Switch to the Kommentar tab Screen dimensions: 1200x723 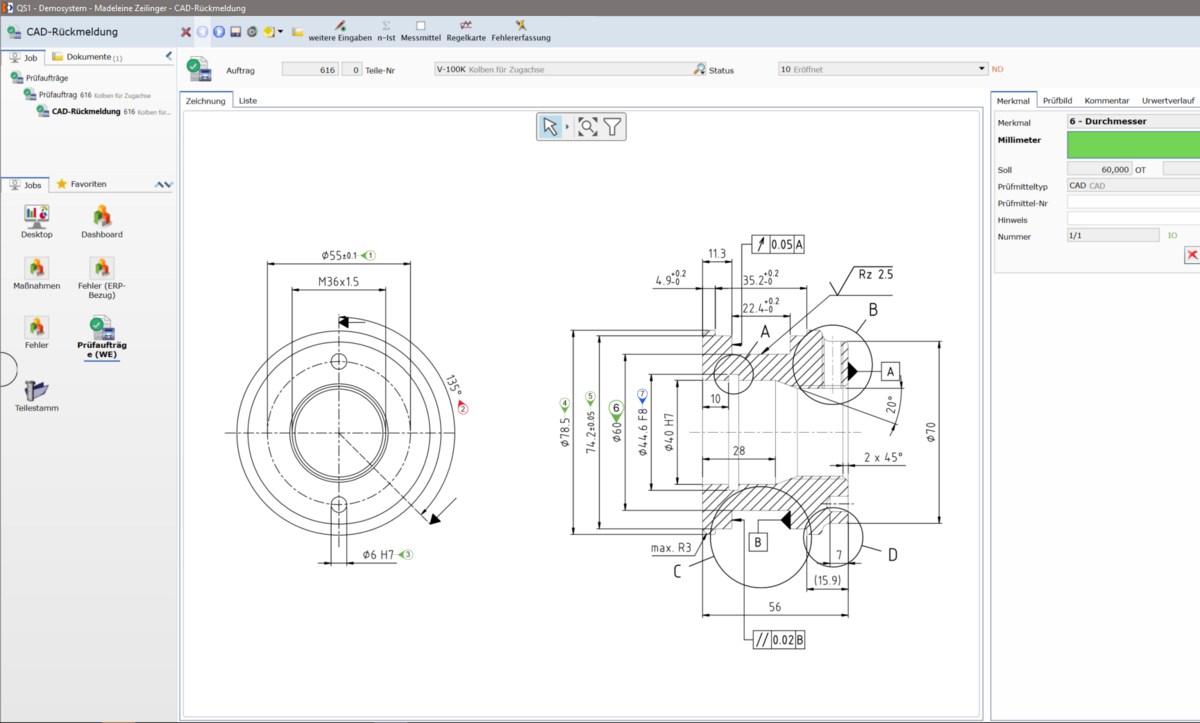click(x=1107, y=101)
